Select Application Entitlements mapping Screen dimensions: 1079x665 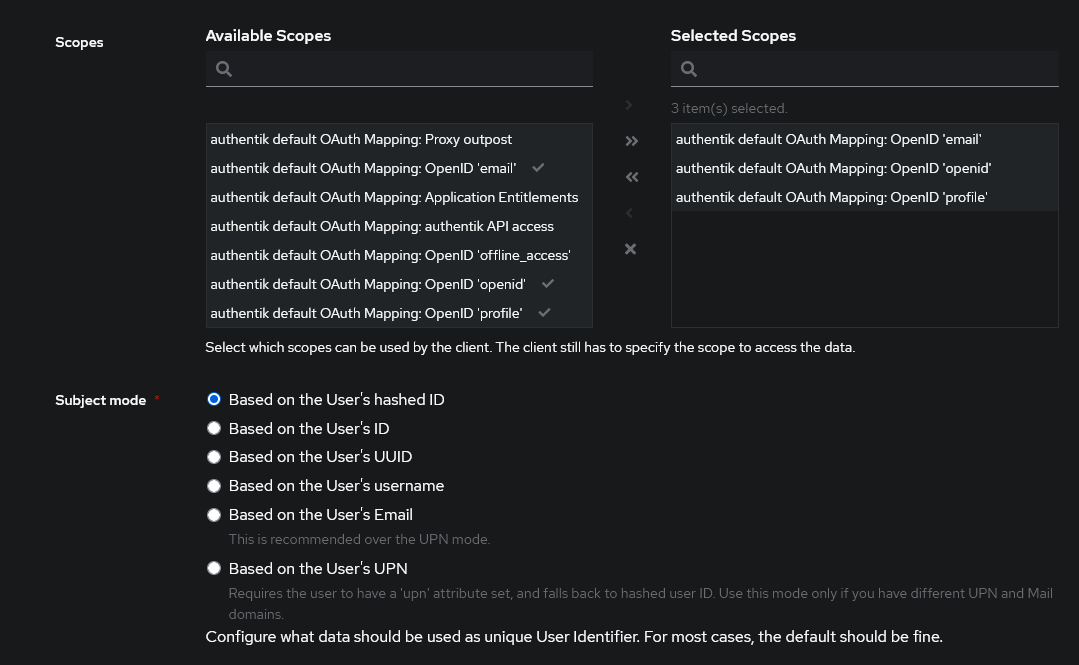(x=399, y=197)
